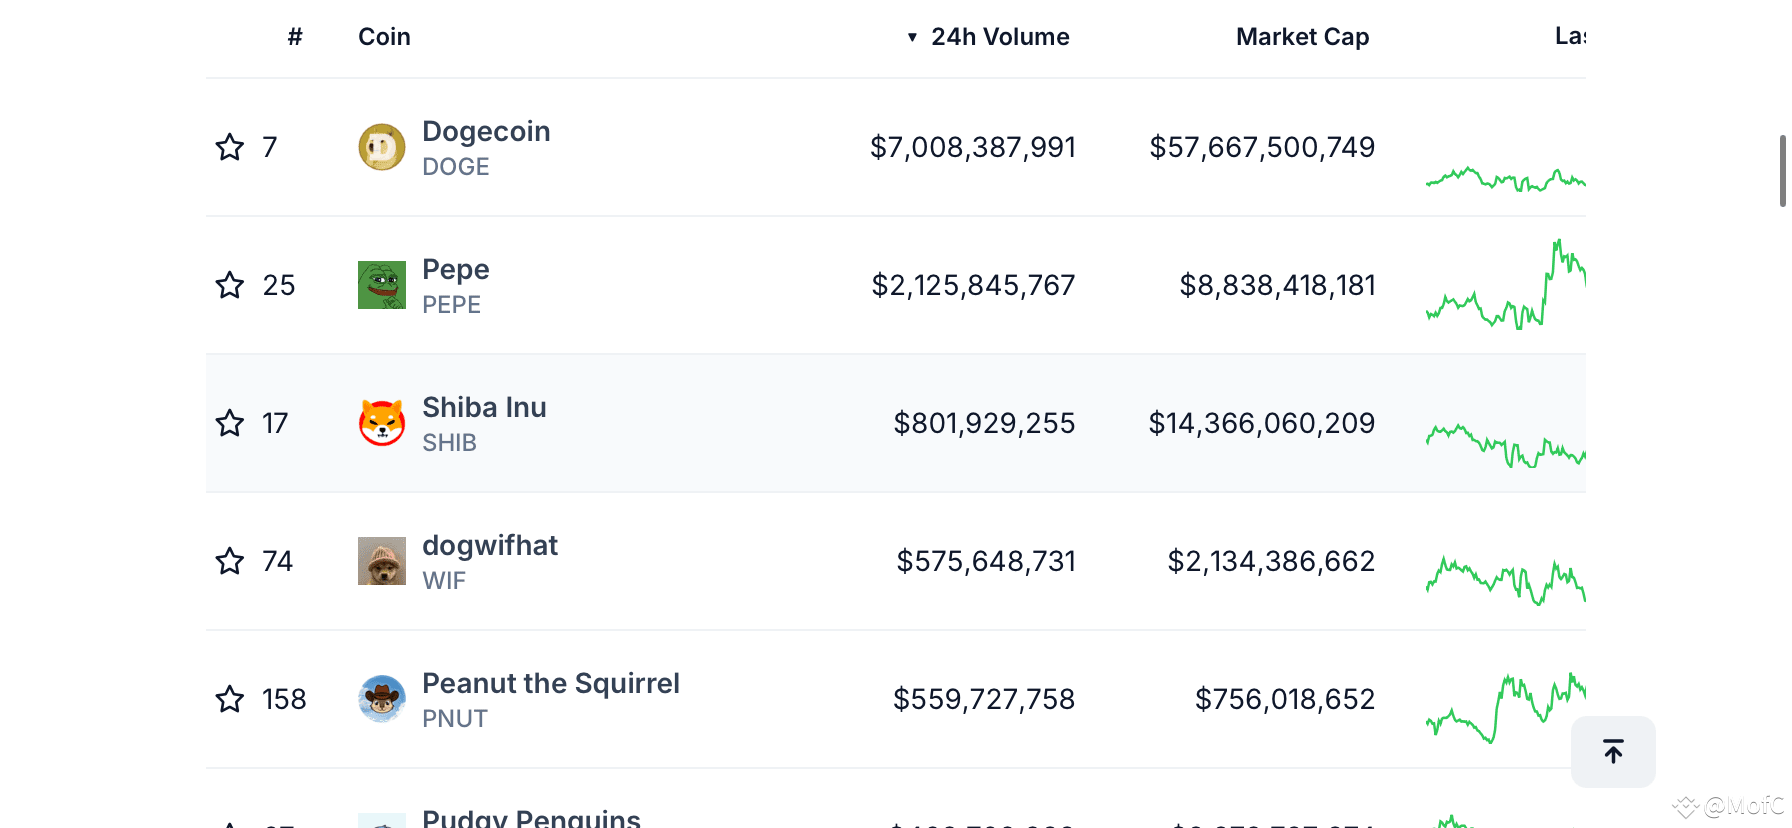
Task: Click the Pepe frog logo
Action: coord(382,285)
